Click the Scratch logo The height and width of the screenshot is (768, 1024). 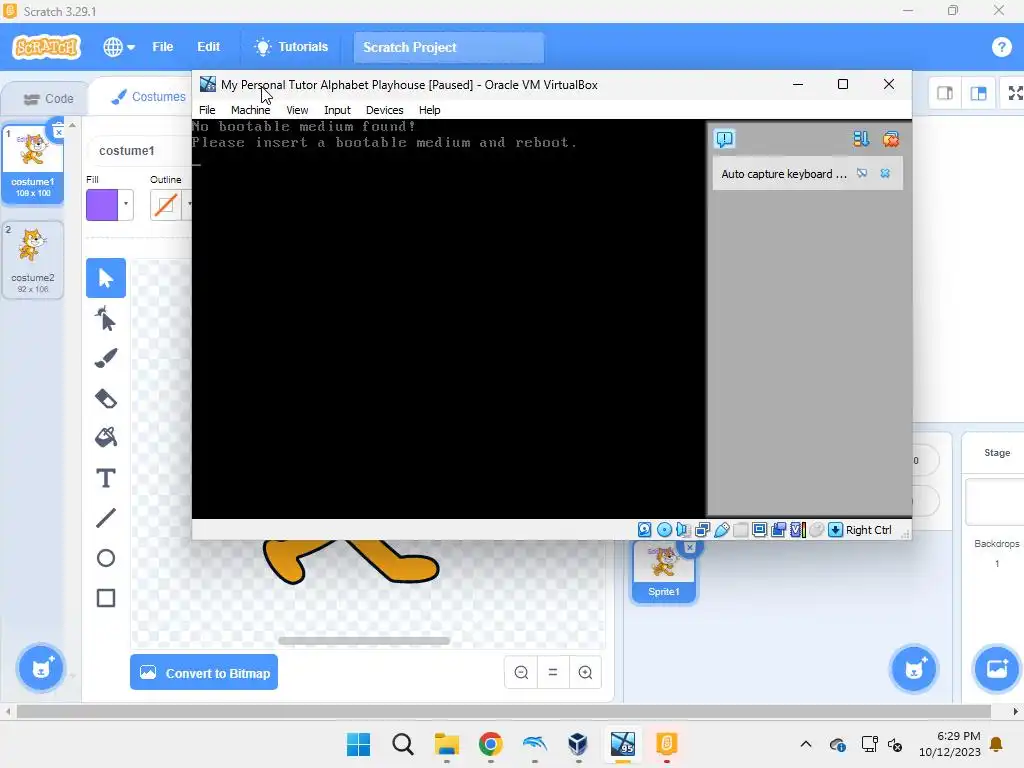pyautogui.click(x=46, y=47)
